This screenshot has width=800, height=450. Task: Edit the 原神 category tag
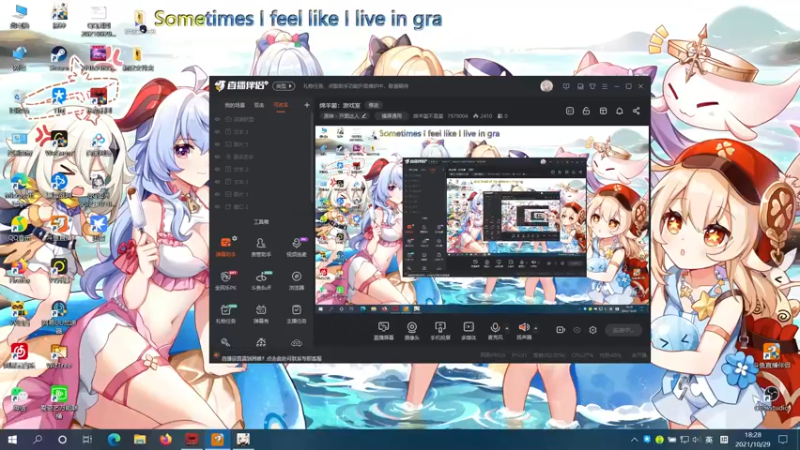click(x=345, y=116)
